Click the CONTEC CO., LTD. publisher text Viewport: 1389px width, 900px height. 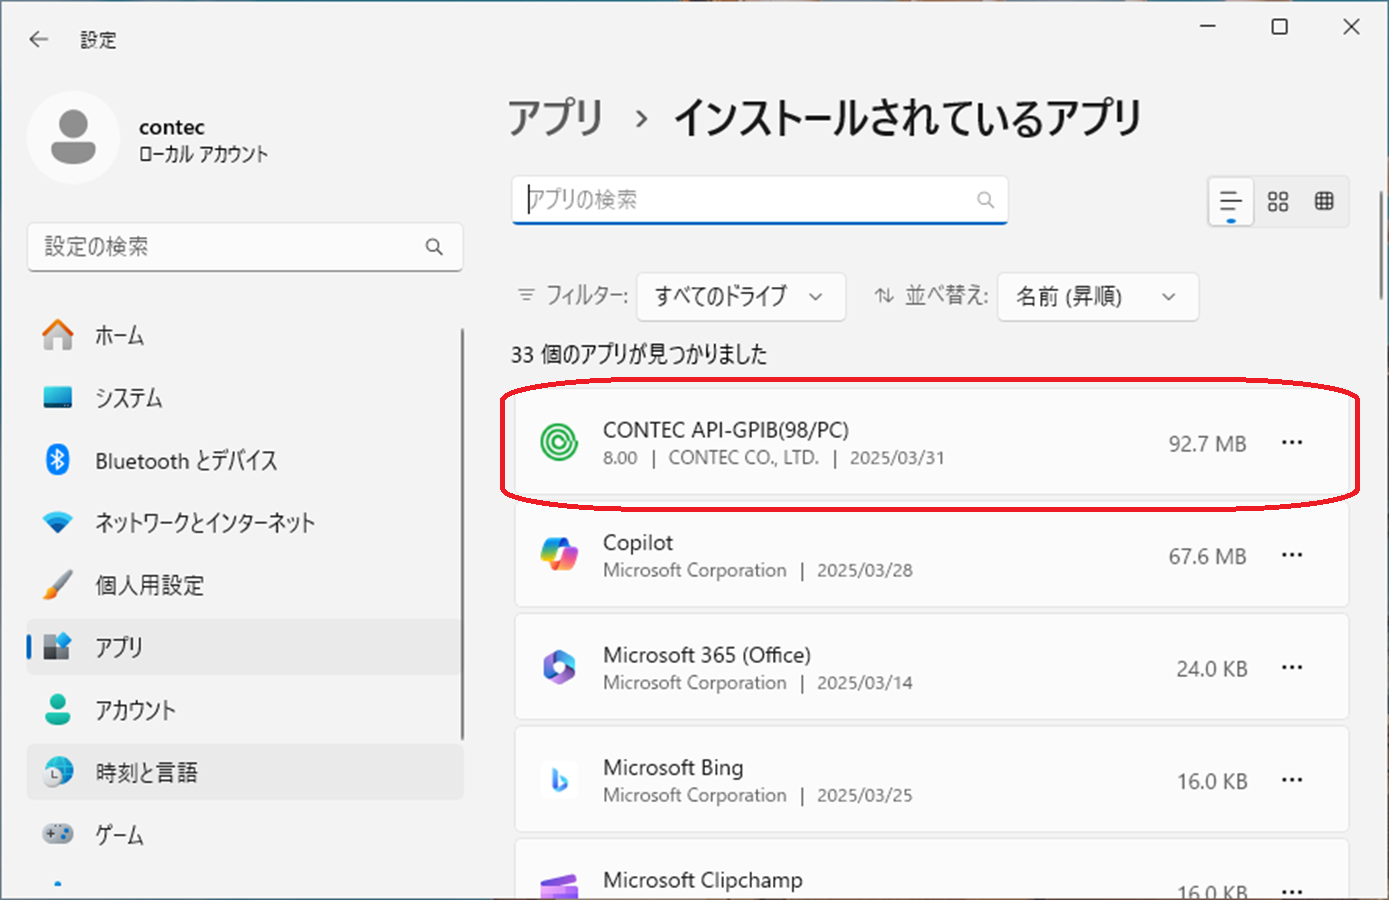743,458
